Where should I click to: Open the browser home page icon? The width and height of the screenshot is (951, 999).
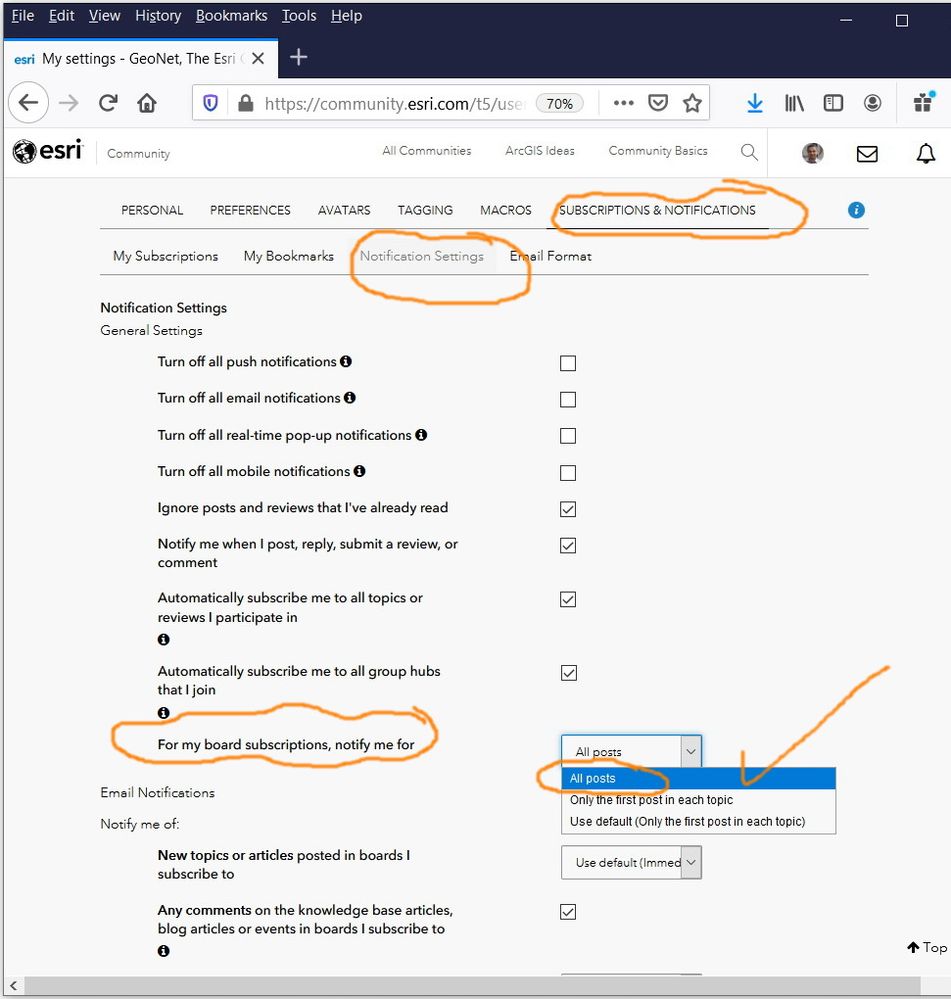click(147, 103)
